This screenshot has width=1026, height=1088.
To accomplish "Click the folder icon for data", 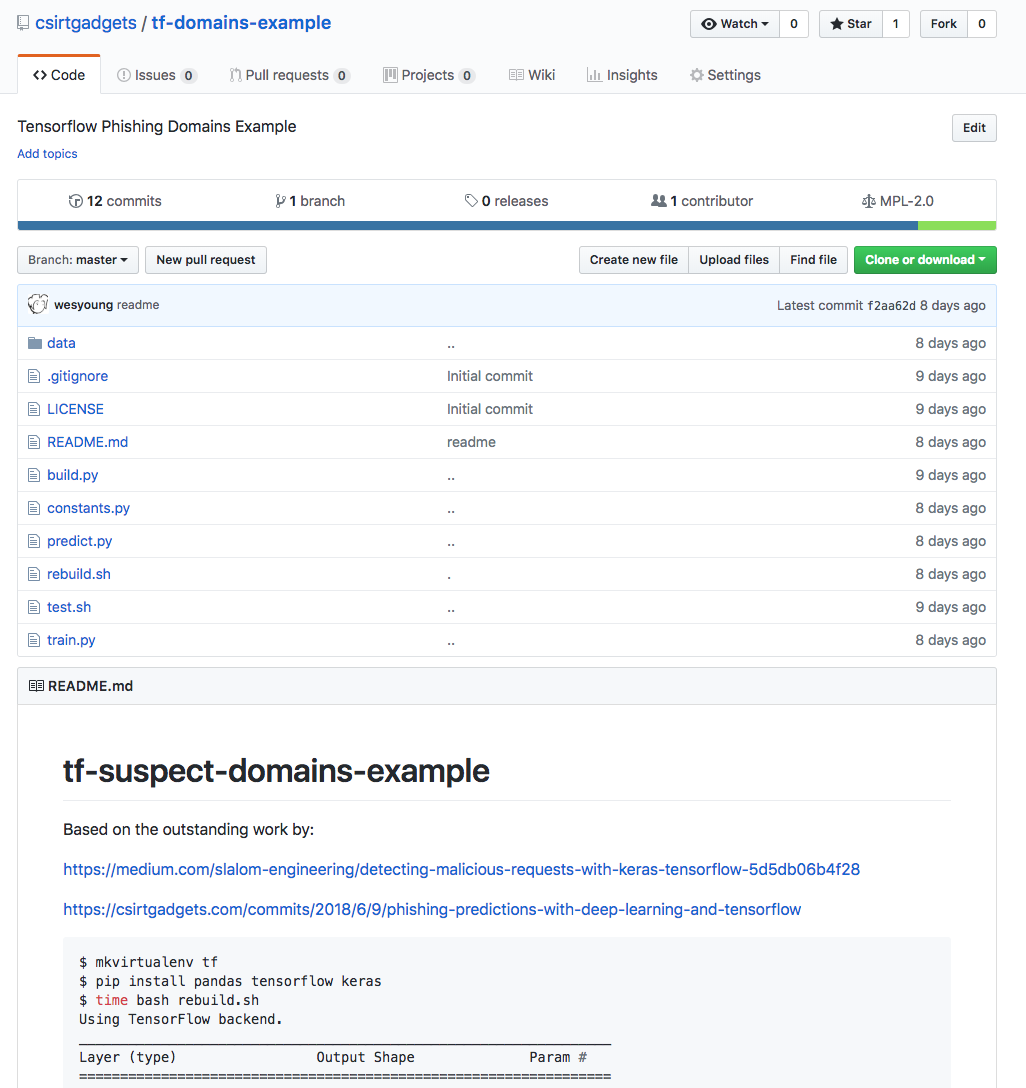I will (35, 343).
